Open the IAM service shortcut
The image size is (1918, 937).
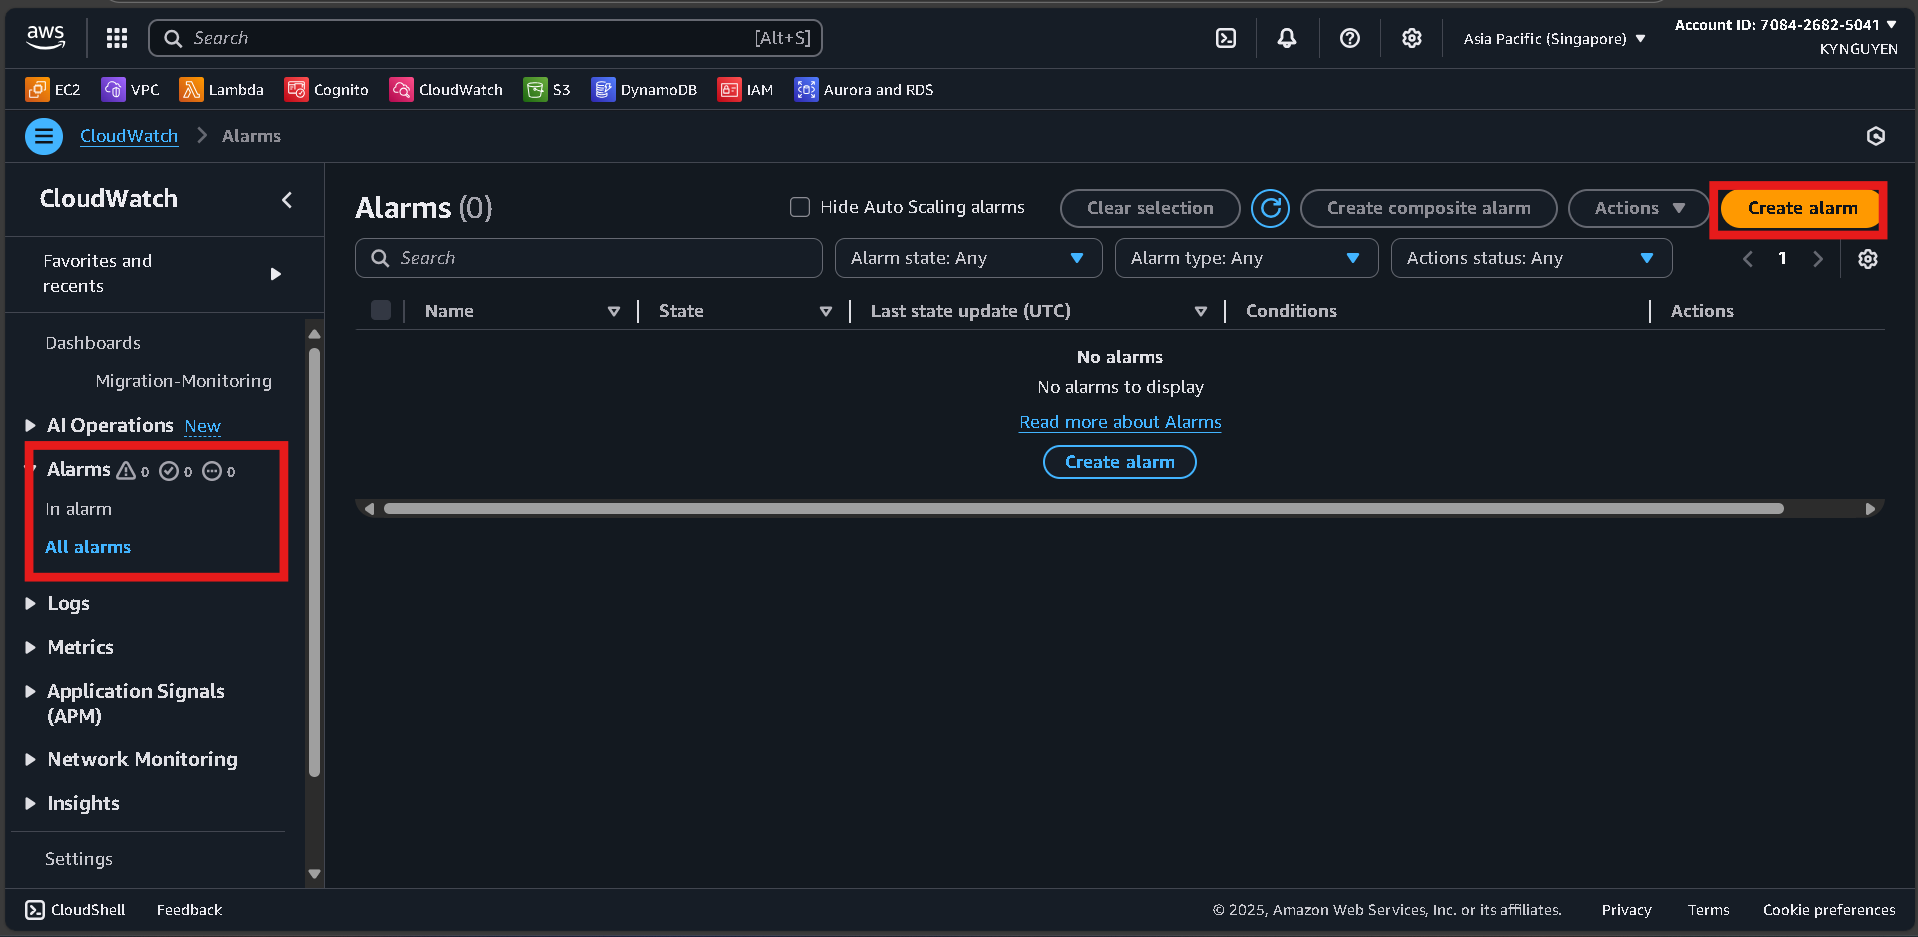point(745,89)
